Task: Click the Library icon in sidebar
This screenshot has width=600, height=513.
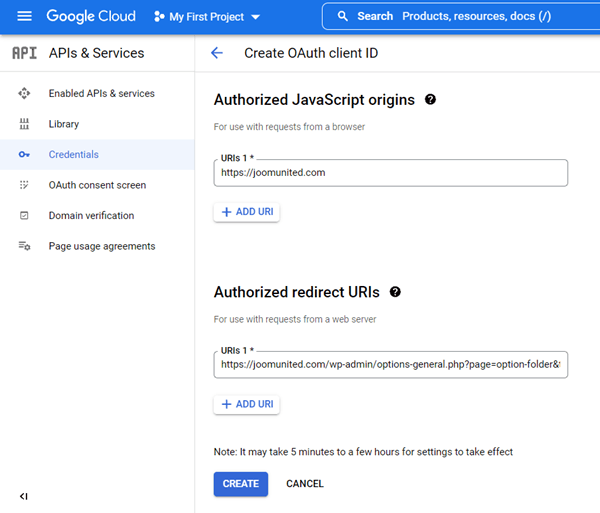Action: (x=25, y=124)
